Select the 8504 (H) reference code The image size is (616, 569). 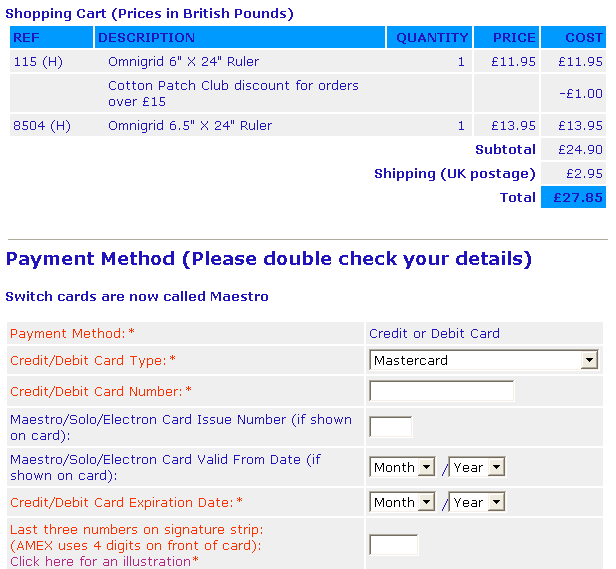(41, 125)
